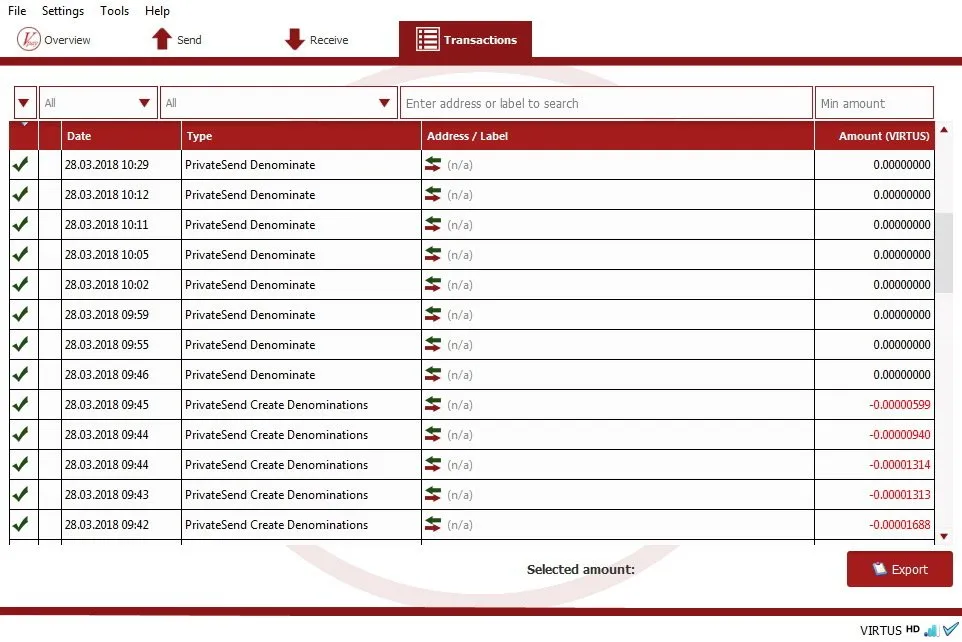
Task: Click the confirmed checkmark for 09:59 transaction
Action: click(21, 314)
